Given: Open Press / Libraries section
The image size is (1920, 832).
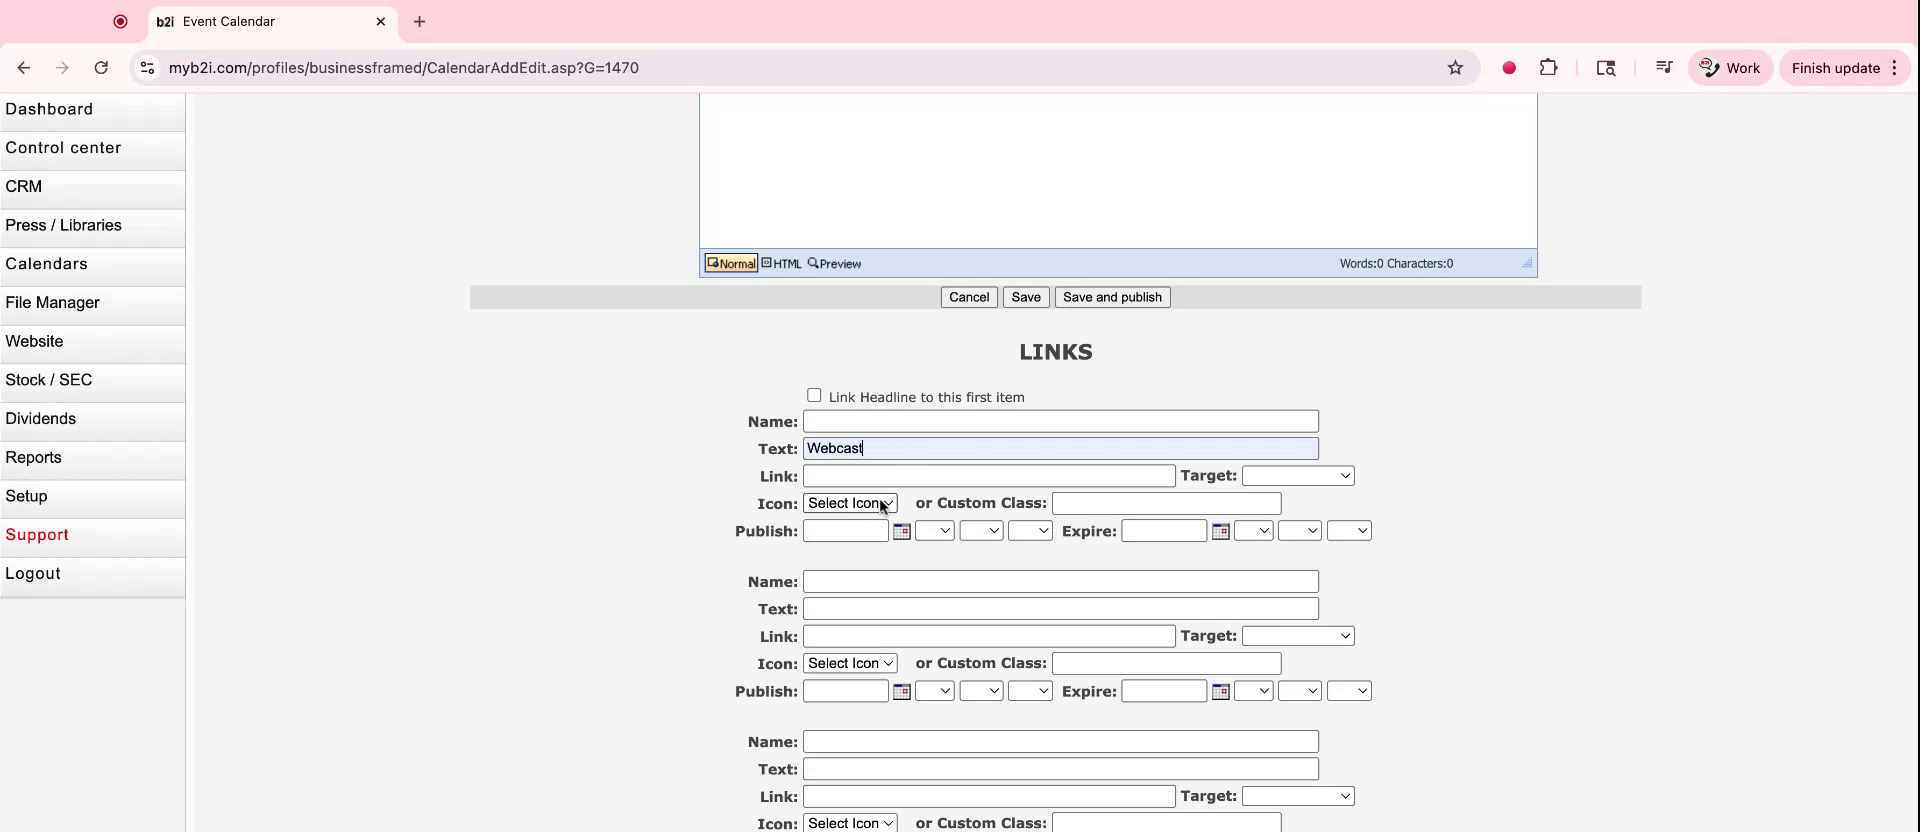Looking at the screenshot, I should (92, 226).
